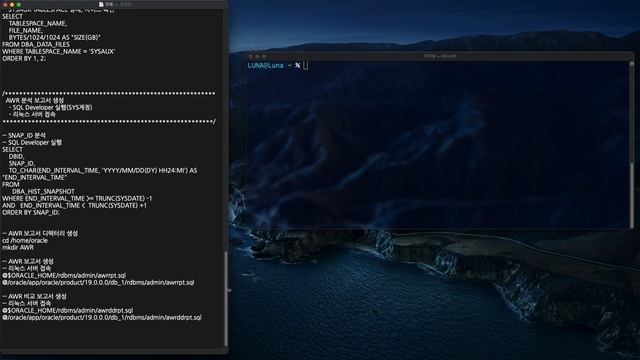Minimize the text editor window
640x360 pixels.
click(x=12, y=4)
